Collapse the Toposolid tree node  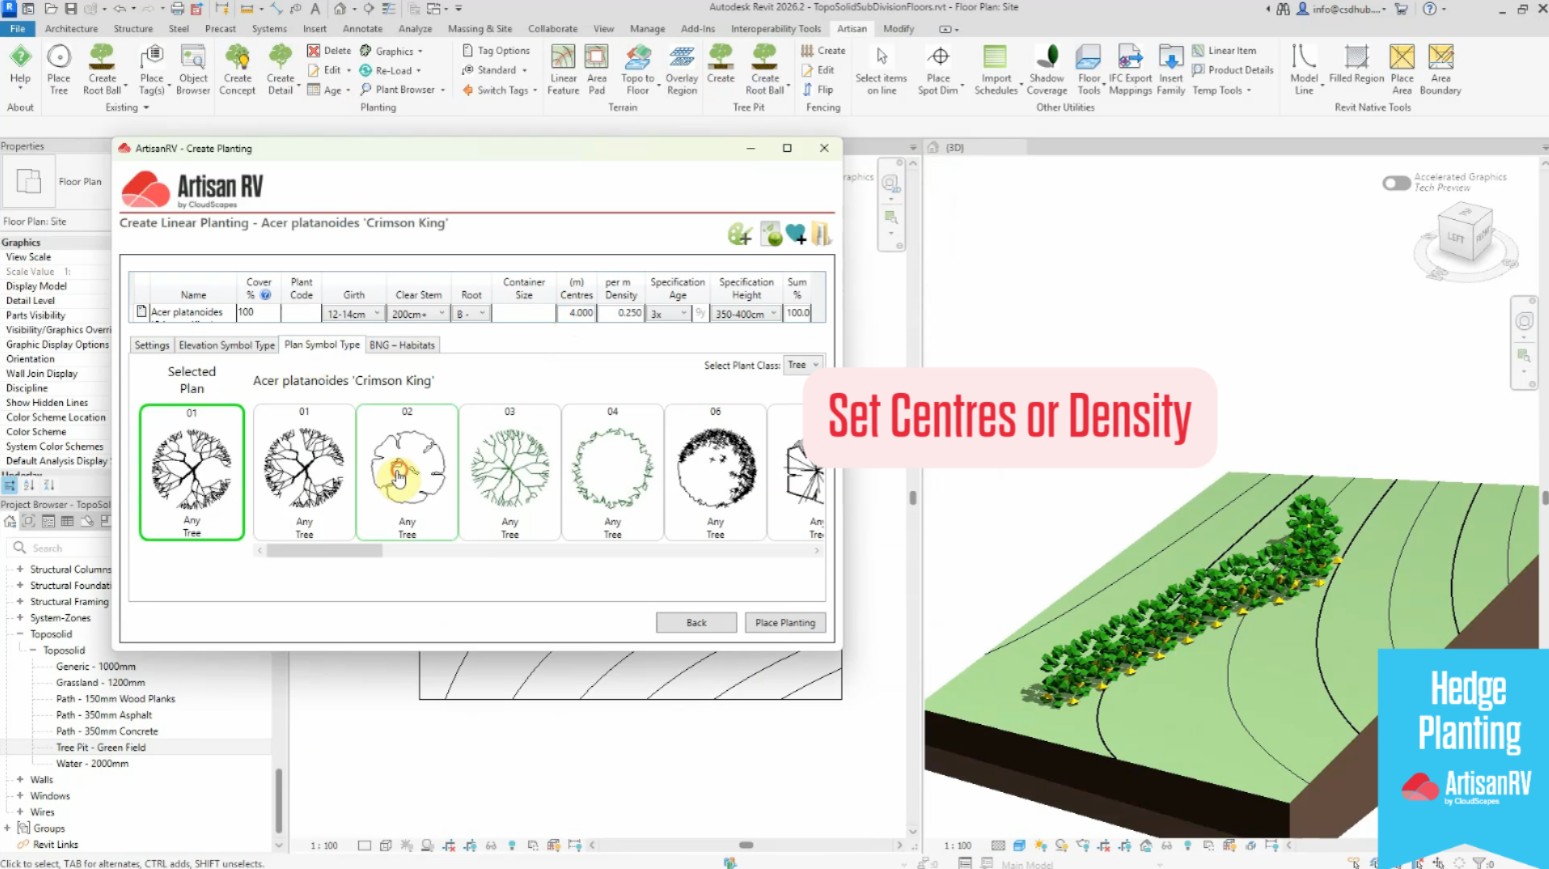(x=20, y=634)
